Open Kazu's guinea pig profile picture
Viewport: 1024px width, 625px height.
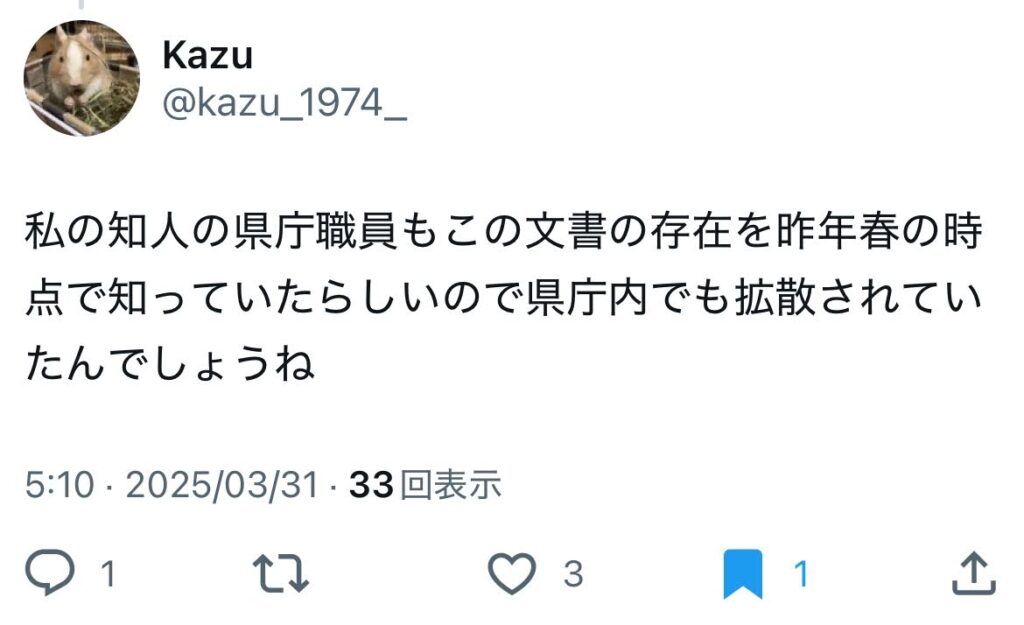click(x=82, y=78)
